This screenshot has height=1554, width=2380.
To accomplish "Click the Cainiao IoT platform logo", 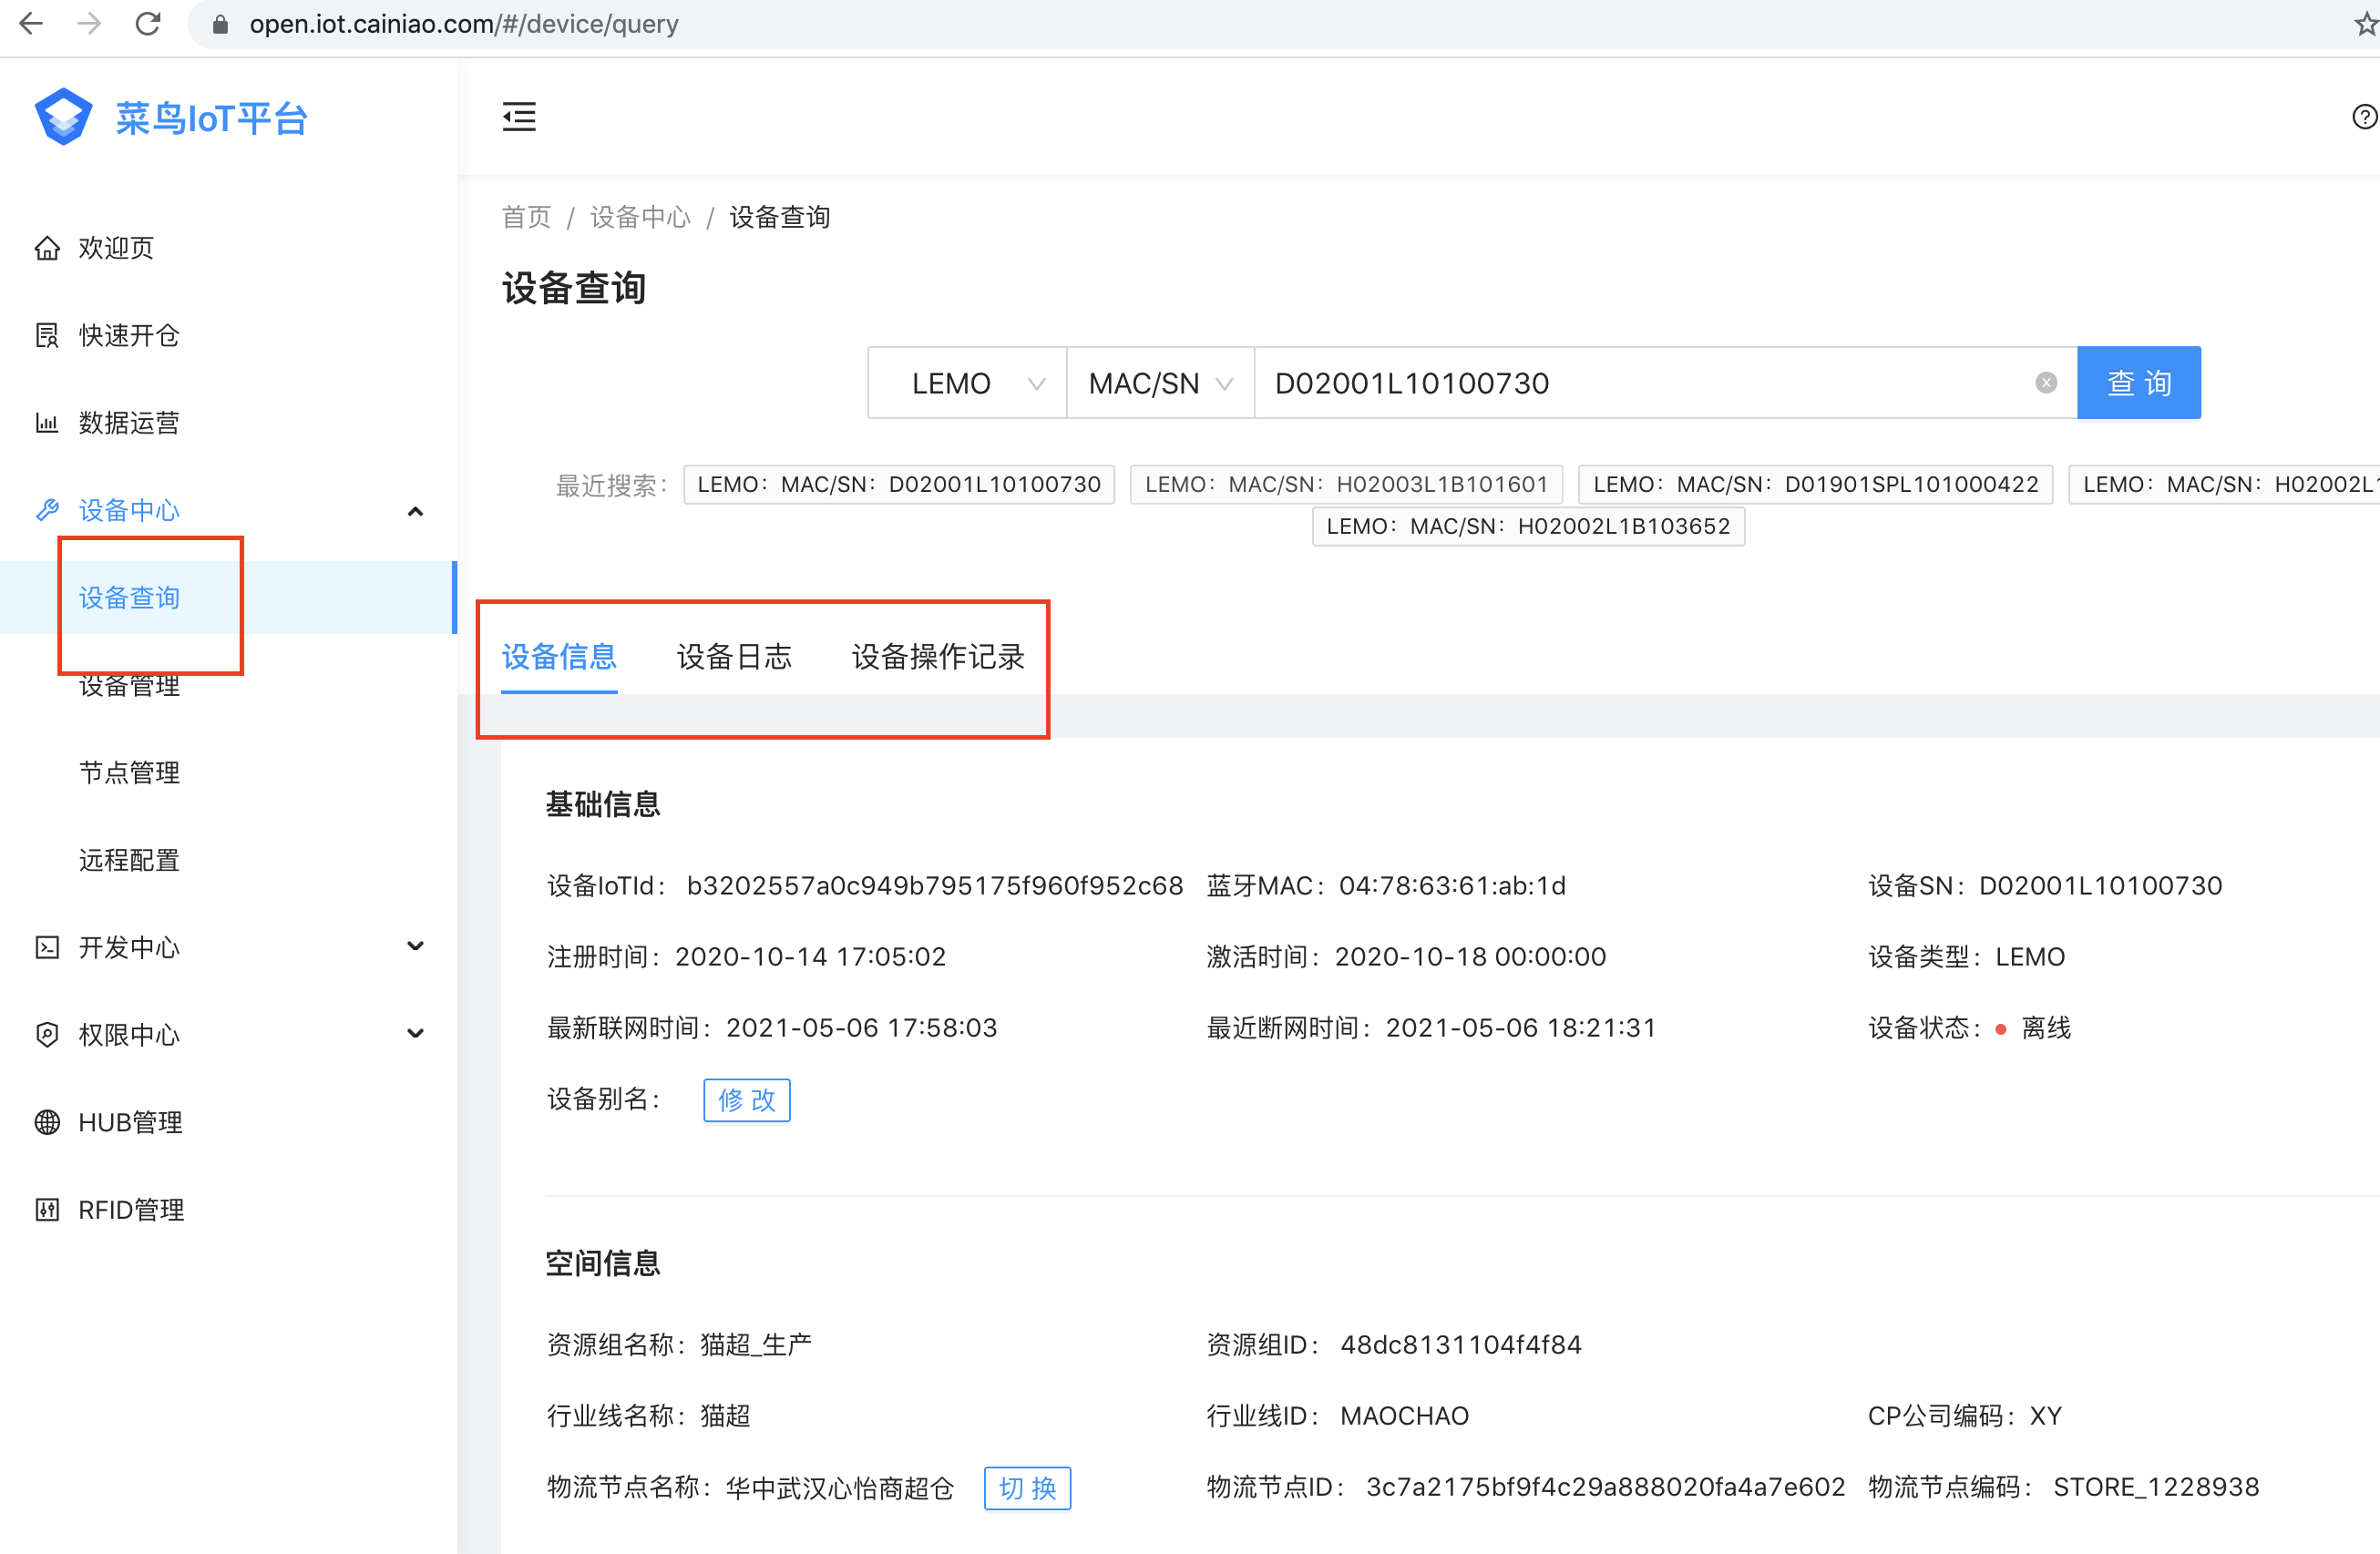I will [x=63, y=117].
